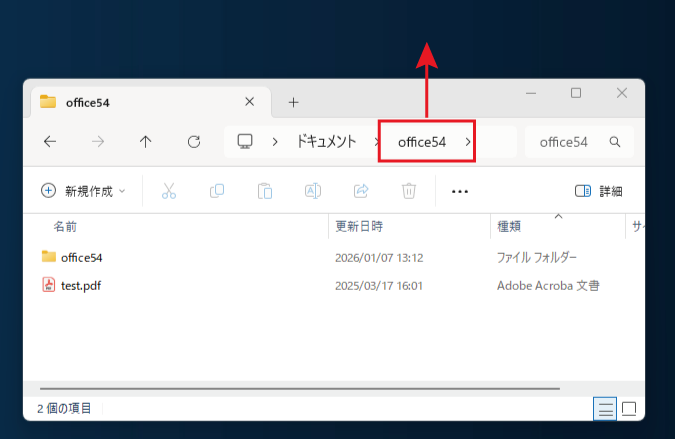
Task: Select the office54 folder icon in list
Action: 49,257
